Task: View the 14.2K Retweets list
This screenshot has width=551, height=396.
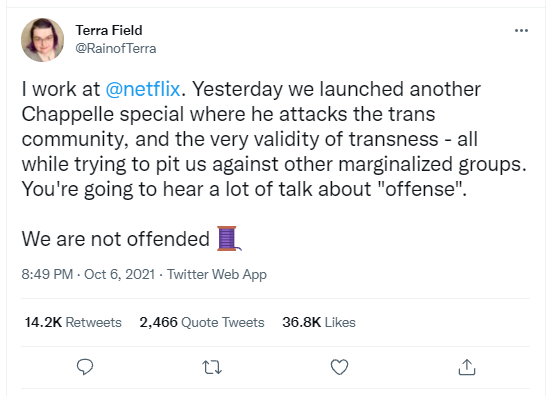Action: [x=73, y=322]
